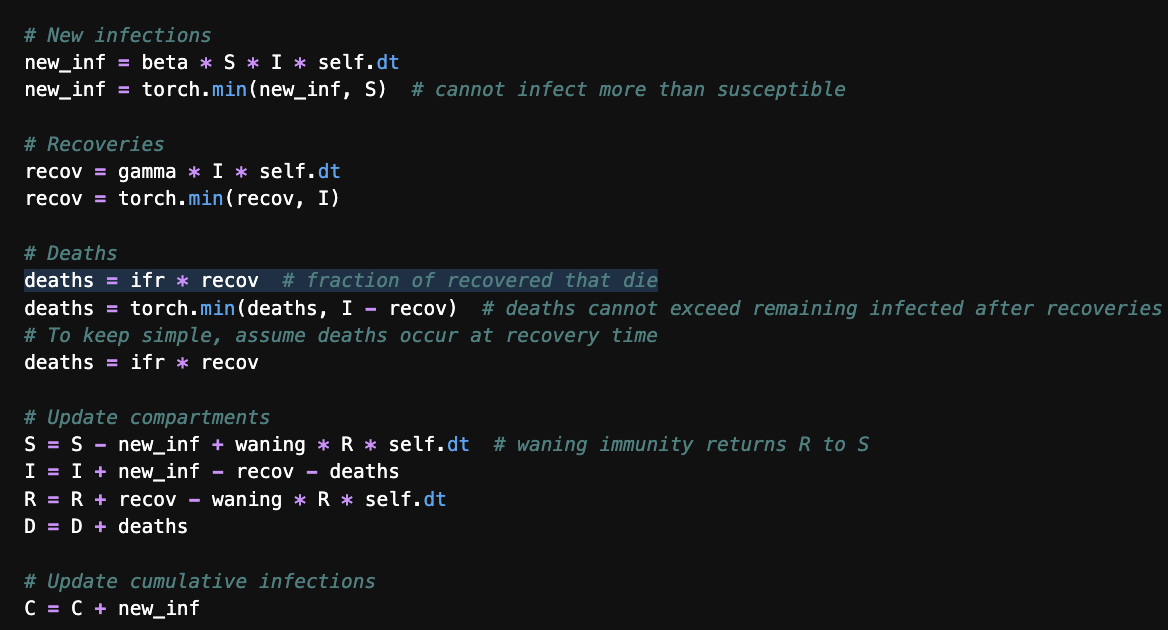Click "torch.min(new_inf, S)" call
This screenshot has height=630, width=1168.
[252, 89]
